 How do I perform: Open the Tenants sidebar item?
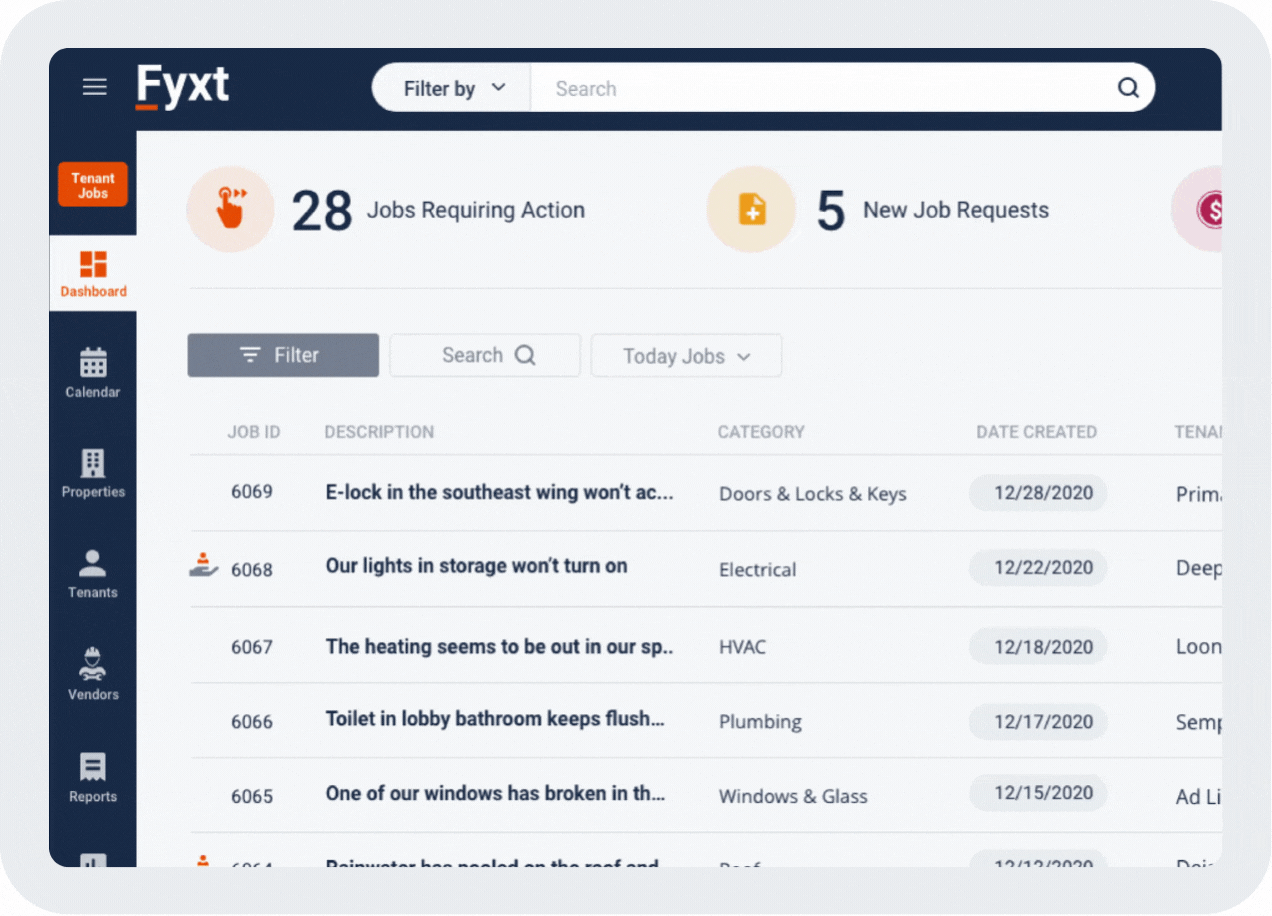click(93, 574)
